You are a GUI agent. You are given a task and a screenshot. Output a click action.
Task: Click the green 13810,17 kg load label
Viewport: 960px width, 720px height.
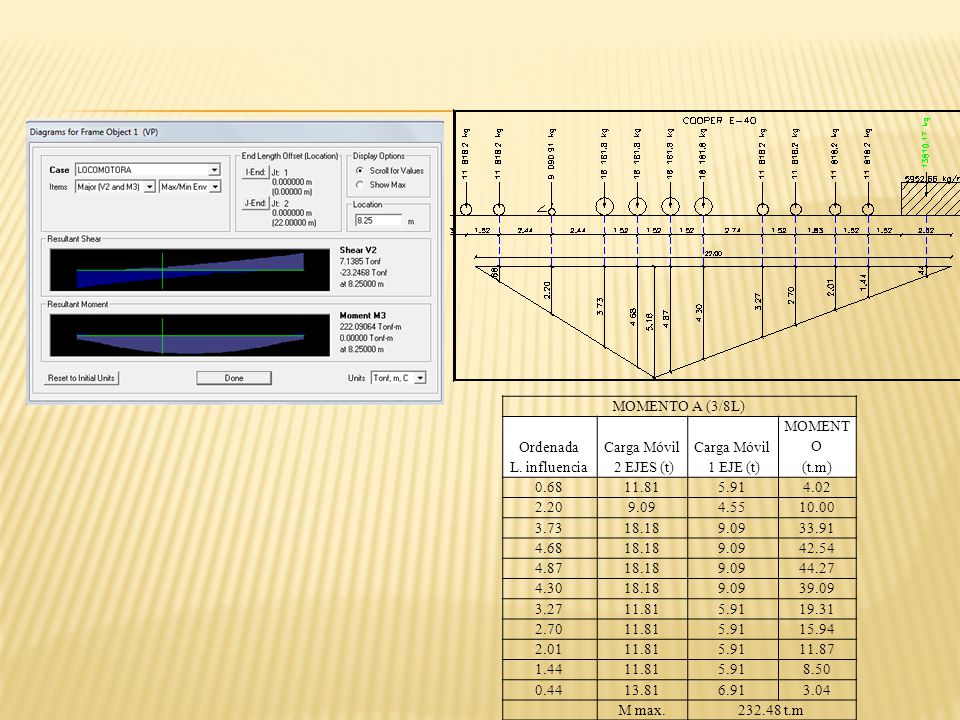coord(926,141)
